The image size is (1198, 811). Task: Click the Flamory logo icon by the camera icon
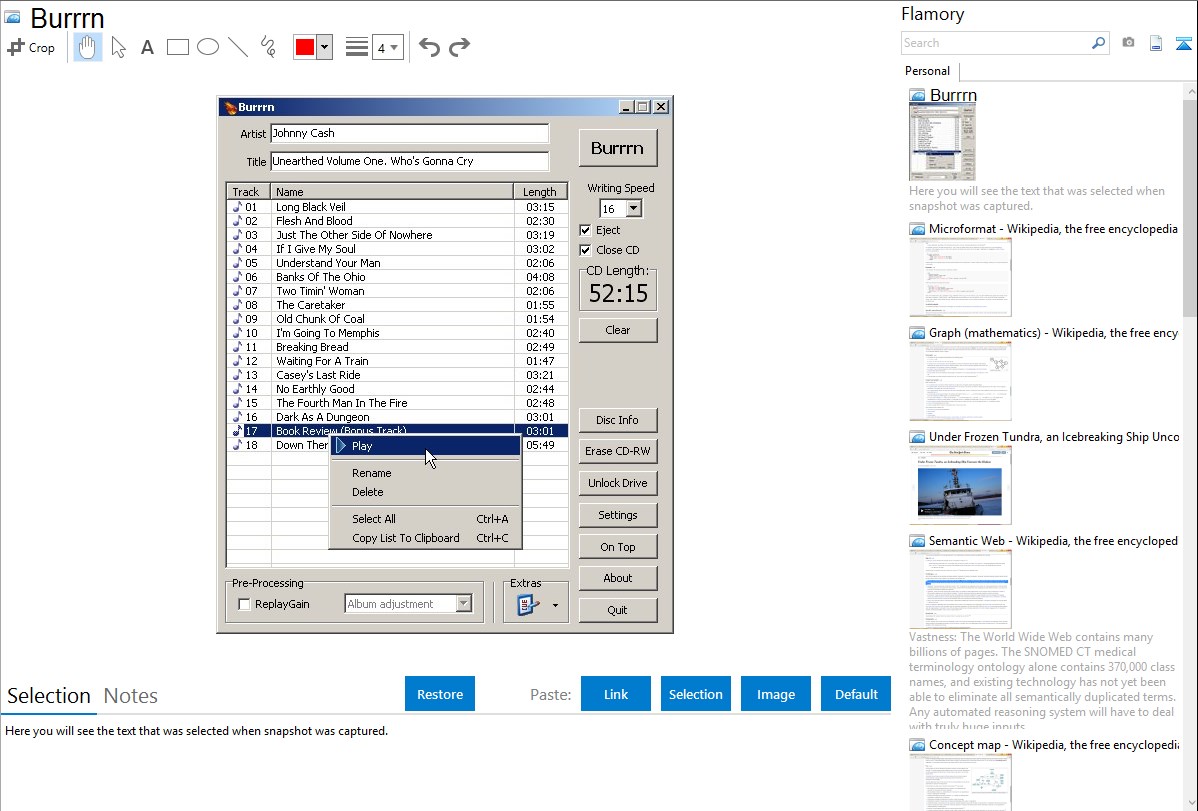1183,43
